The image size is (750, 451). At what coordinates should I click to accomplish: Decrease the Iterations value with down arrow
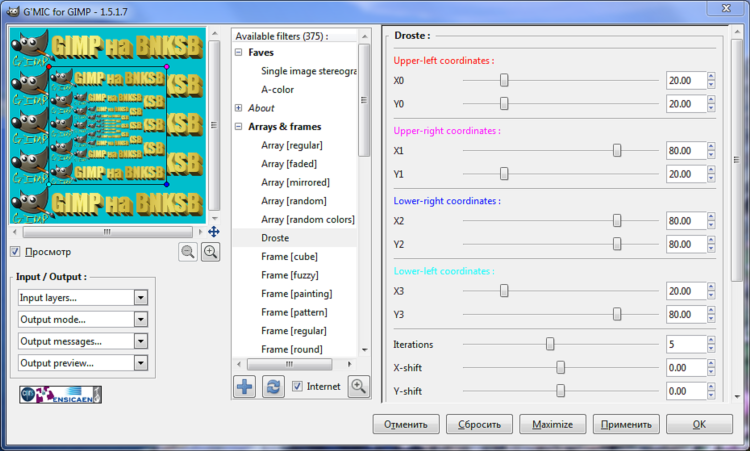[711, 349]
